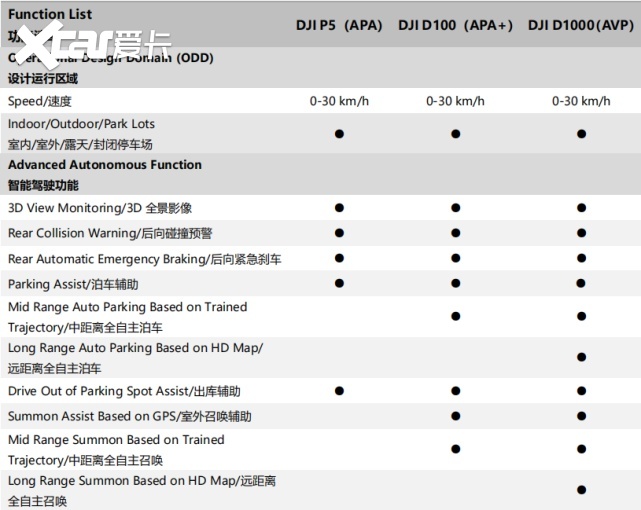The image size is (641, 510).
Task: Click DJI D100 dot for Mid Range Auto Parking
Action: (455, 316)
